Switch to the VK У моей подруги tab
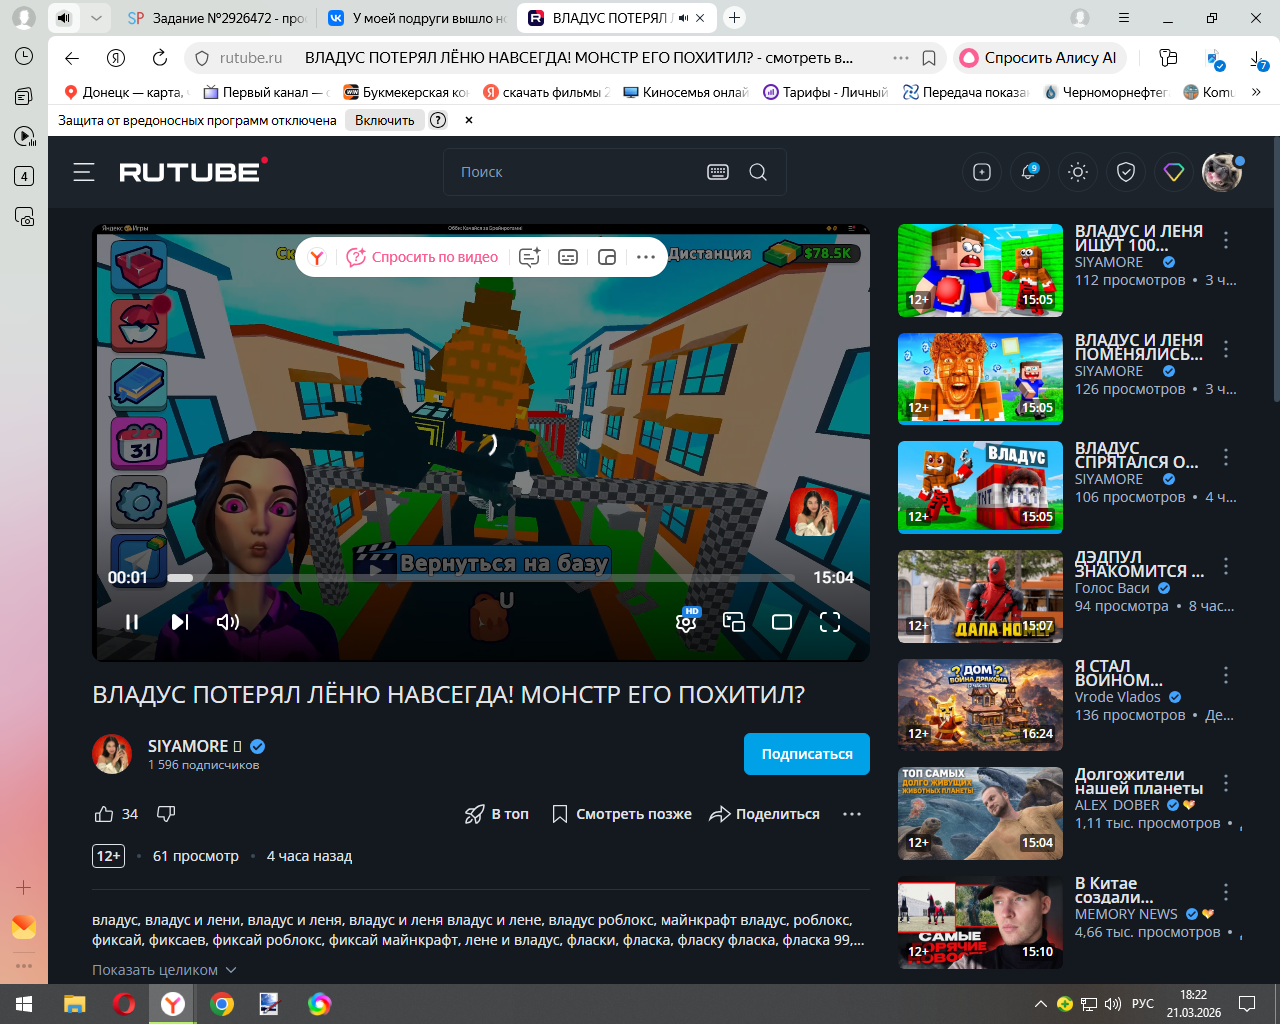The height and width of the screenshot is (1024, 1280). click(417, 18)
